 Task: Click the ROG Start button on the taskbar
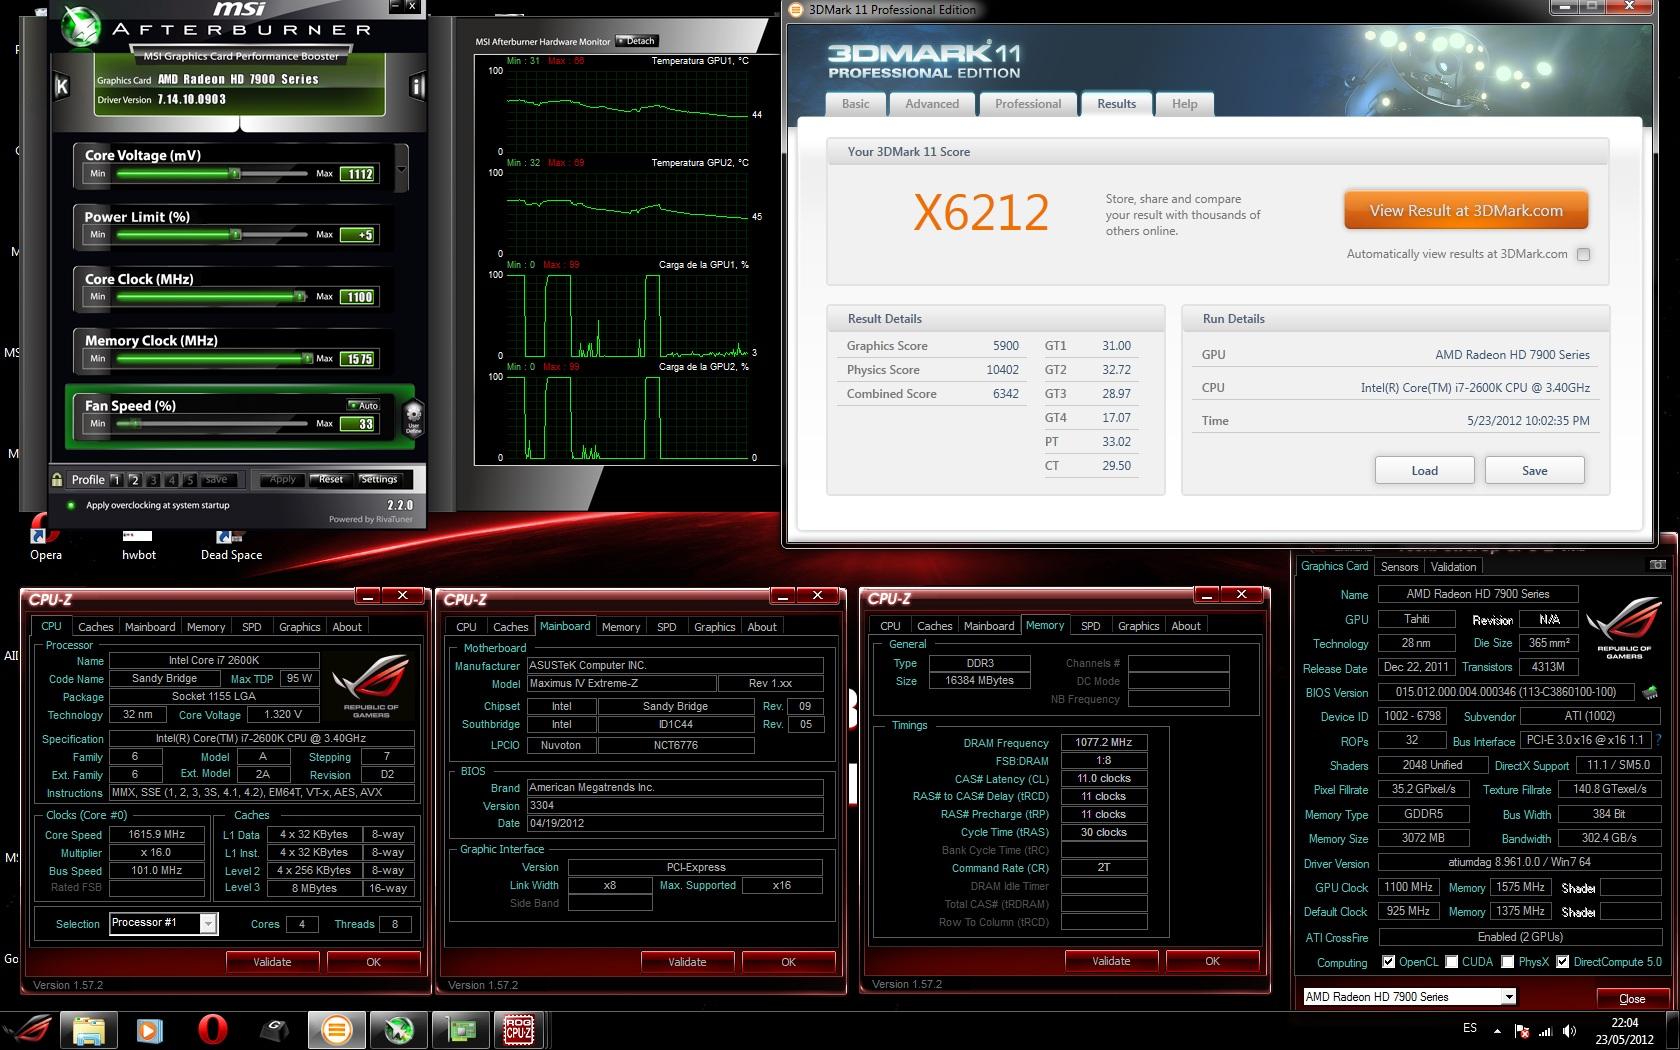click(x=27, y=1029)
